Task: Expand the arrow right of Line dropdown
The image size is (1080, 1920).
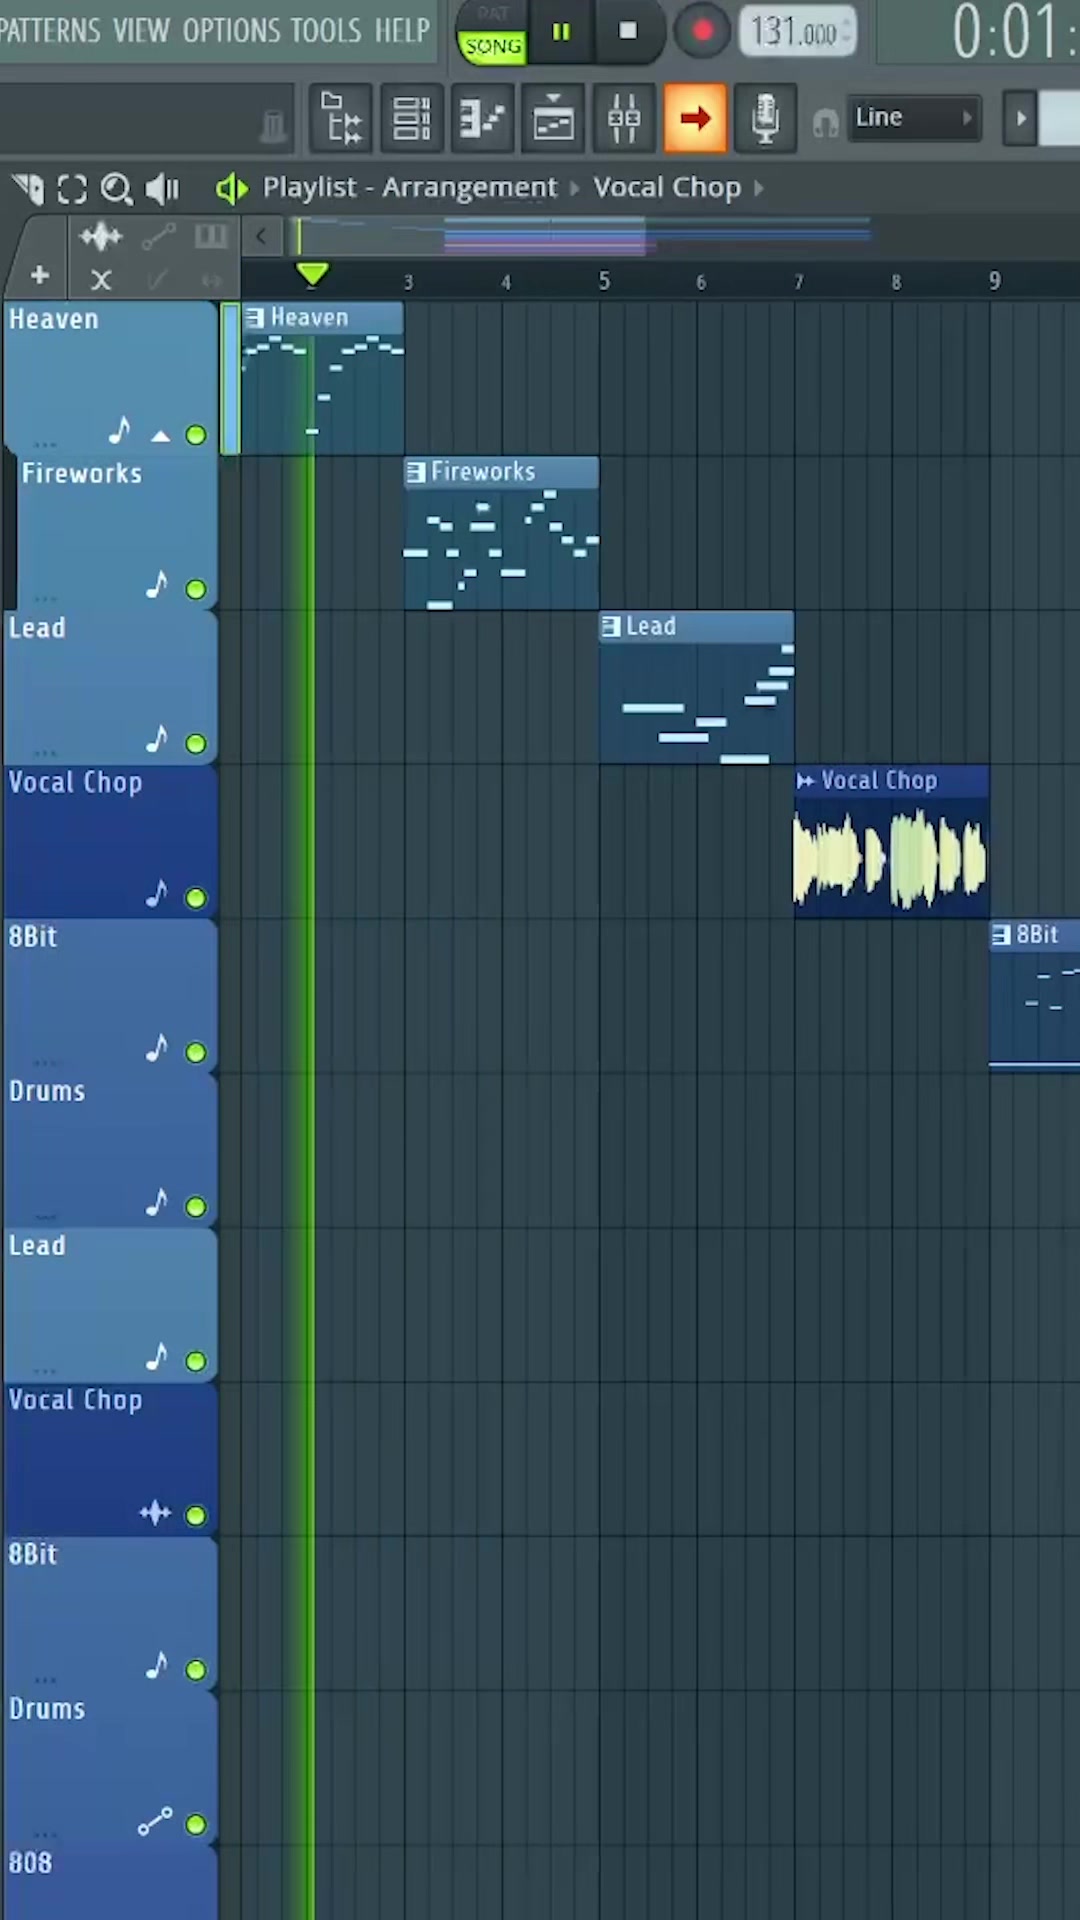Action: [1020, 118]
